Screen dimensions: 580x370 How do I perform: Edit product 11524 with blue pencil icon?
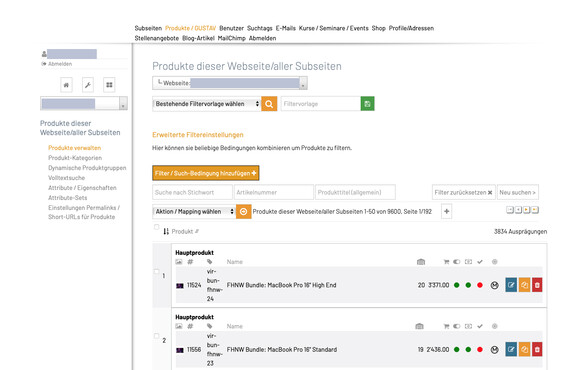[511, 285]
